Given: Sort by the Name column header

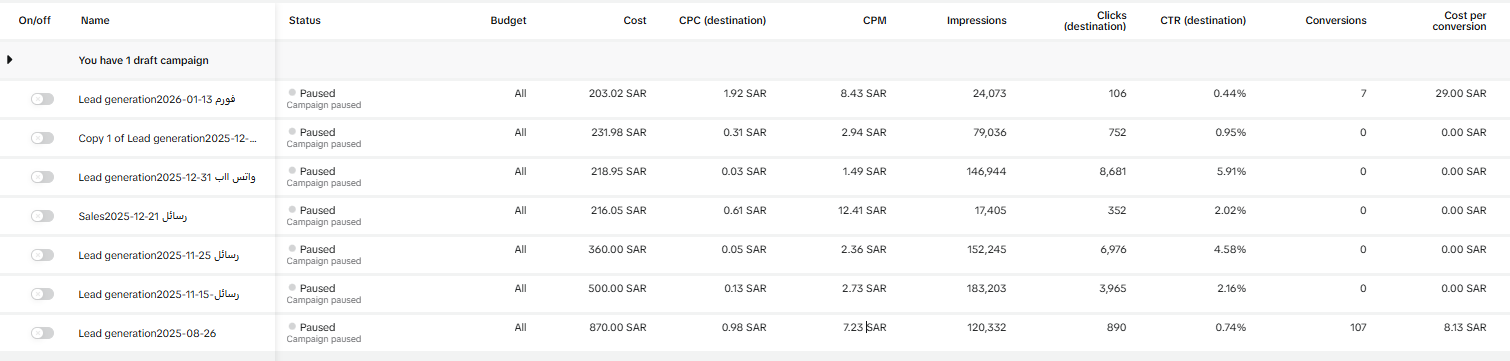Looking at the screenshot, I should 95,20.
